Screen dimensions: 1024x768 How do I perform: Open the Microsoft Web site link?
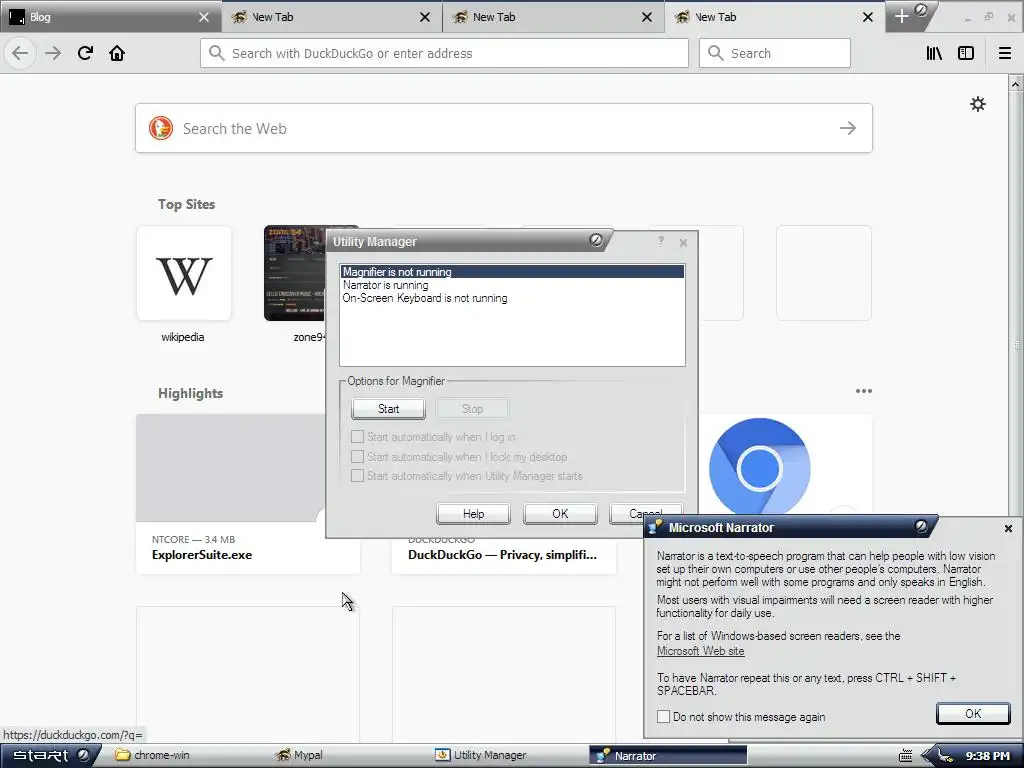pyautogui.click(x=700, y=651)
